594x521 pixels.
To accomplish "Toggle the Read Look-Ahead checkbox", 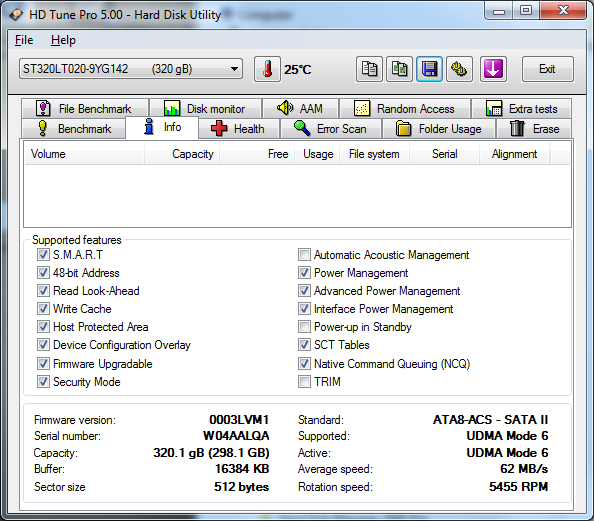I will pyautogui.click(x=43, y=291).
